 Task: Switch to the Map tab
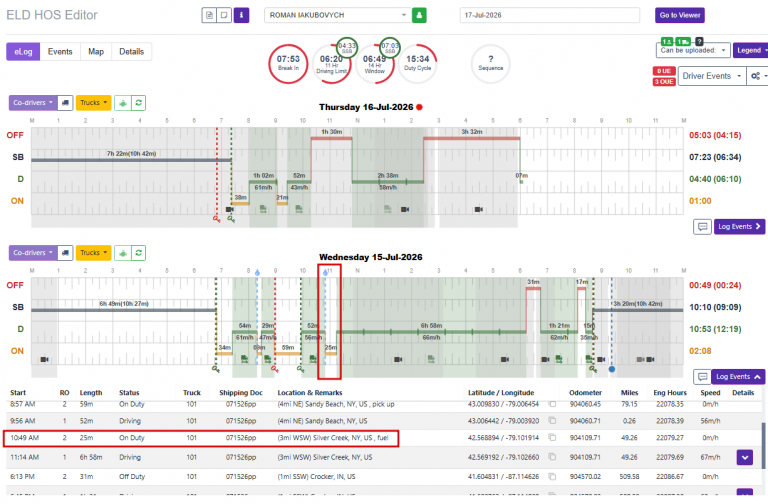tap(96, 52)
